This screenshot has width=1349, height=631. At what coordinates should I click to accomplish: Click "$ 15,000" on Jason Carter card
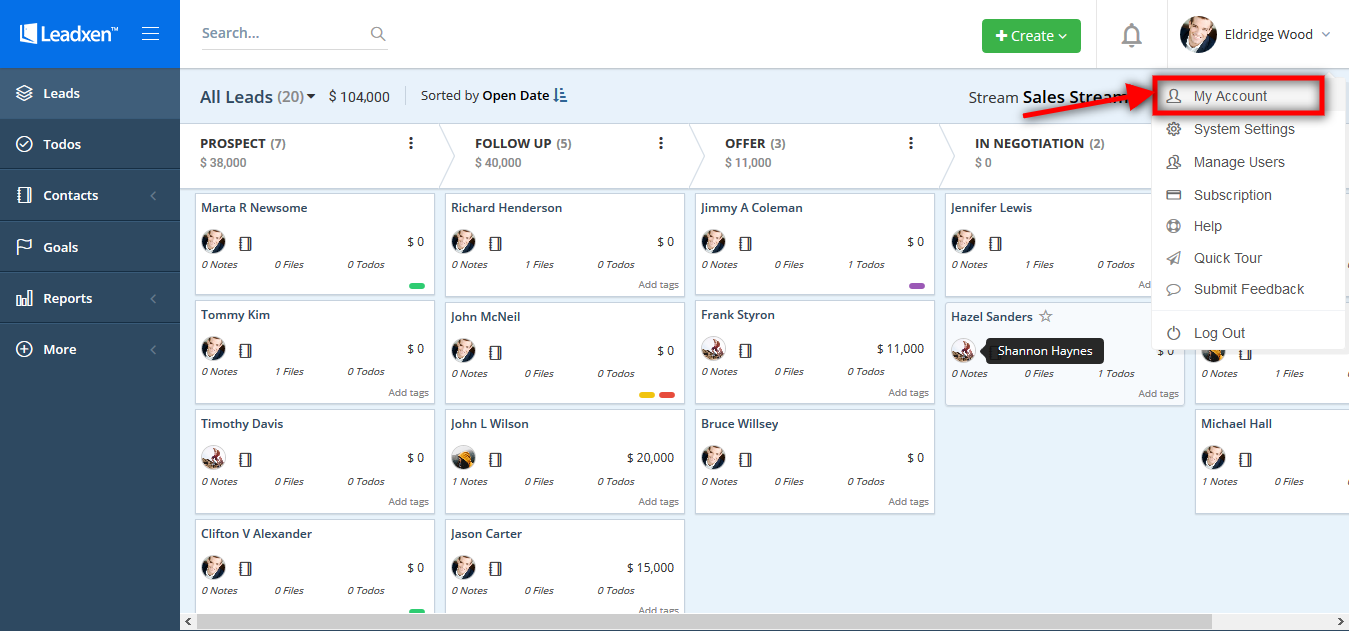650,568
